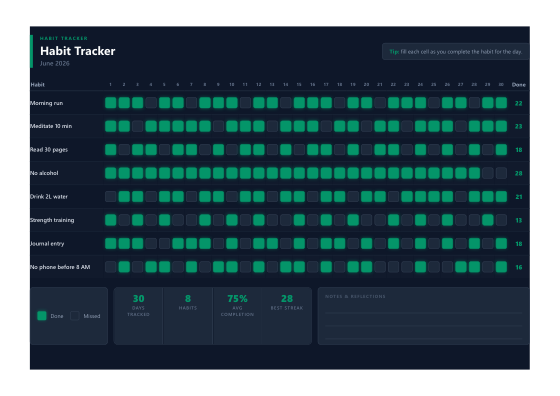
Task: Toggle Strength training cell for day 2
Action: pos(124,220)
